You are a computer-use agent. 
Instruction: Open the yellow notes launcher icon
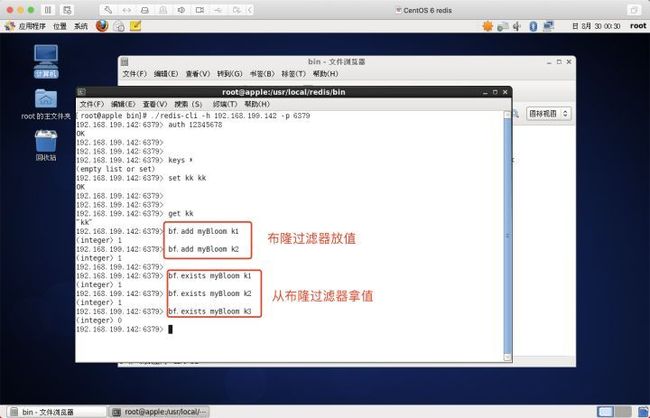[136, 26]
